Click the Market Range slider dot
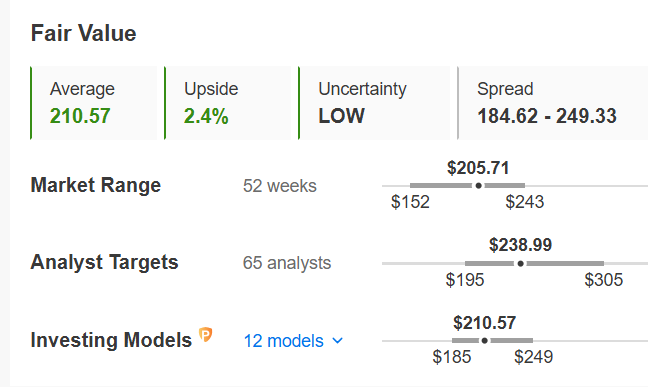Image resolution: width=648 pixels, height=387 pixels. [479, 186]
